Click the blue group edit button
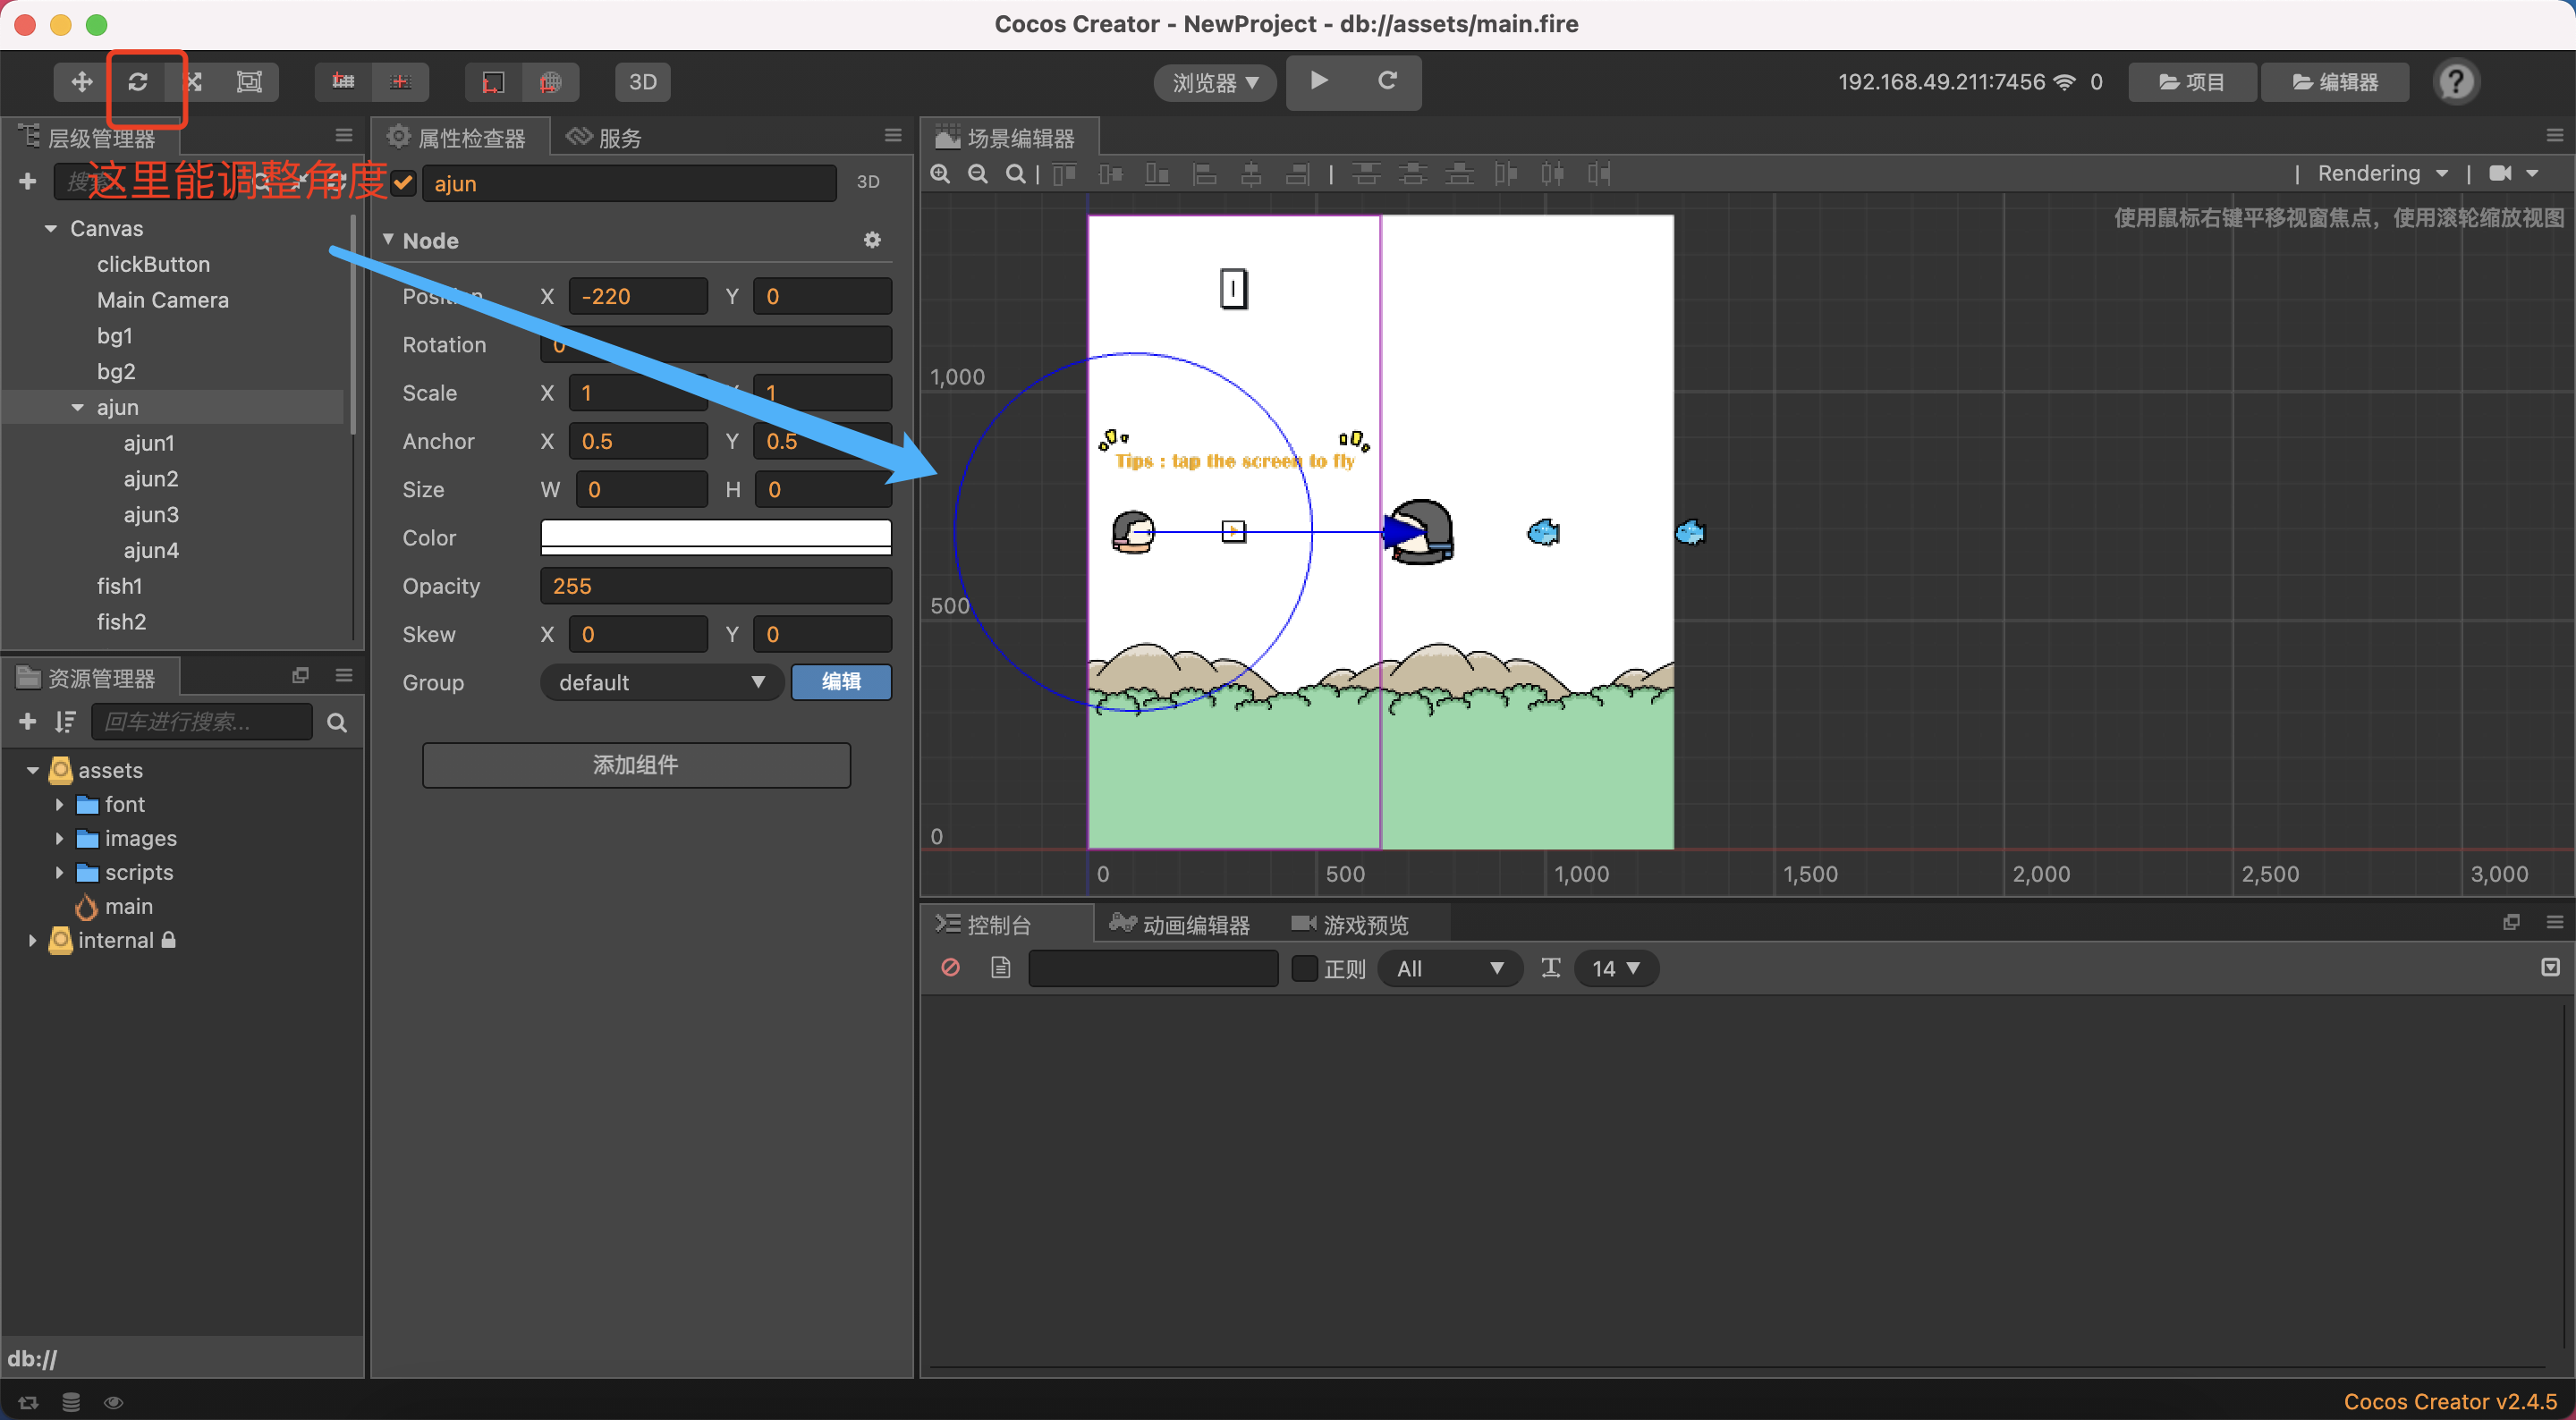 point(841,682)
